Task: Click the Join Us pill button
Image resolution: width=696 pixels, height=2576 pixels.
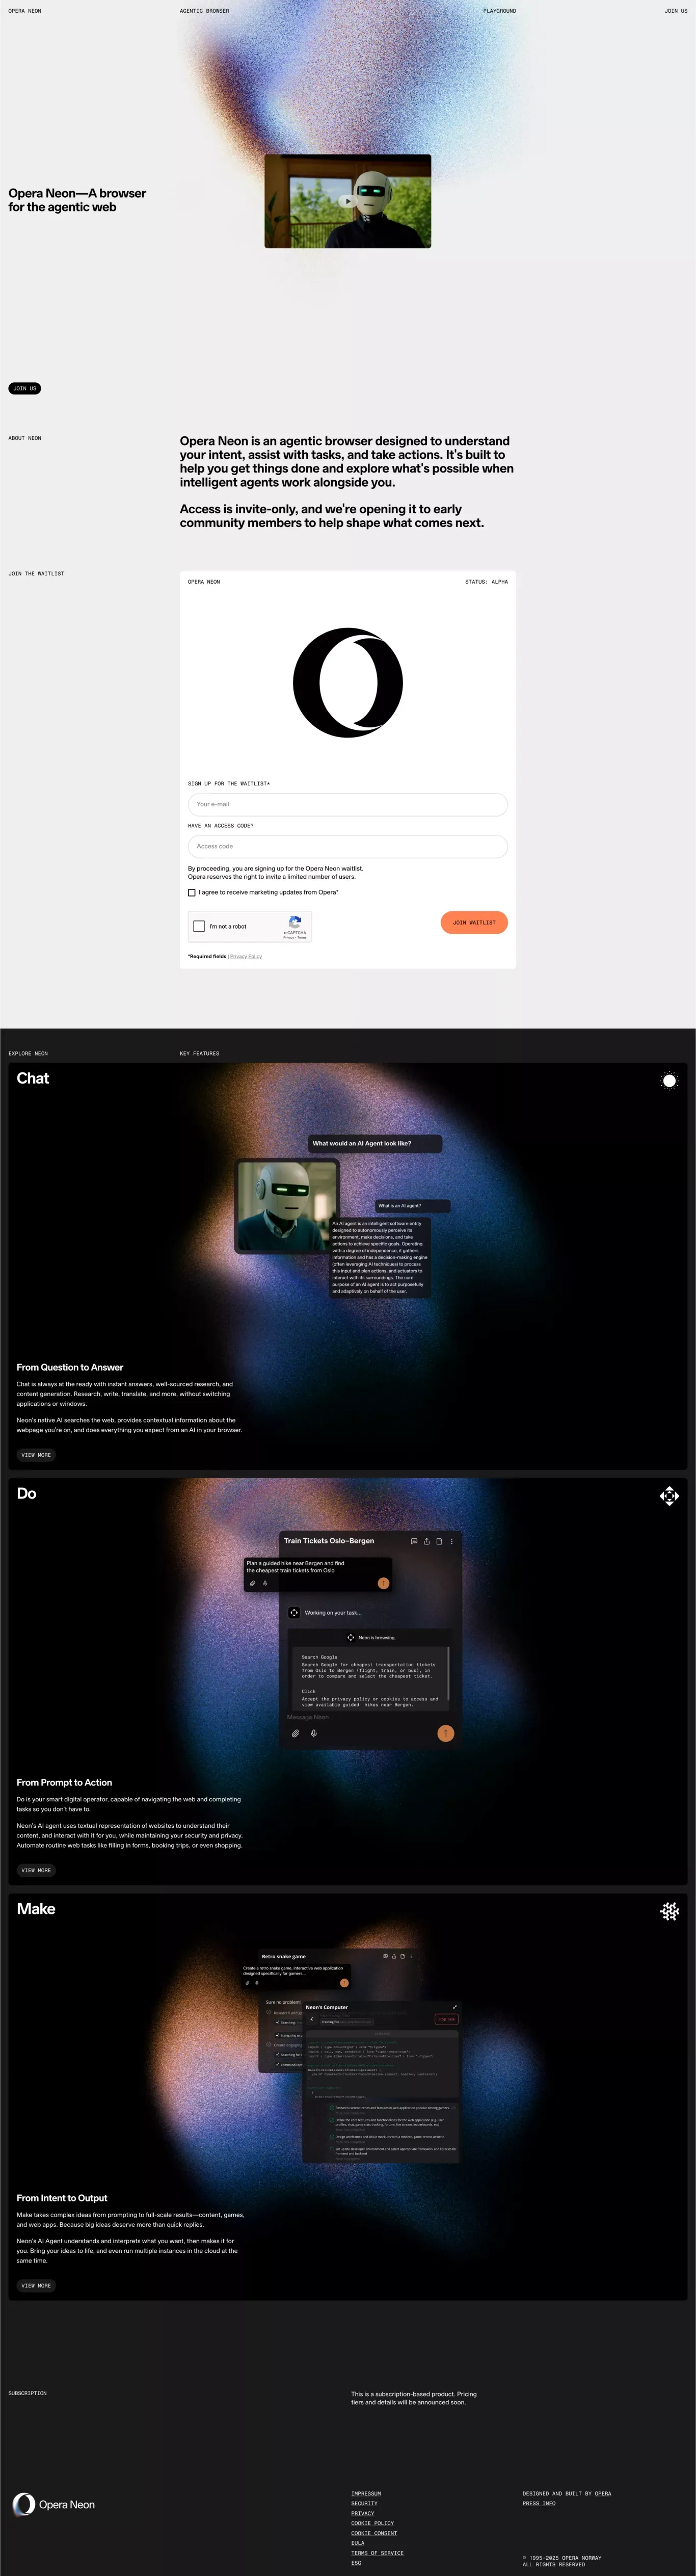Action: coord(25,388)
